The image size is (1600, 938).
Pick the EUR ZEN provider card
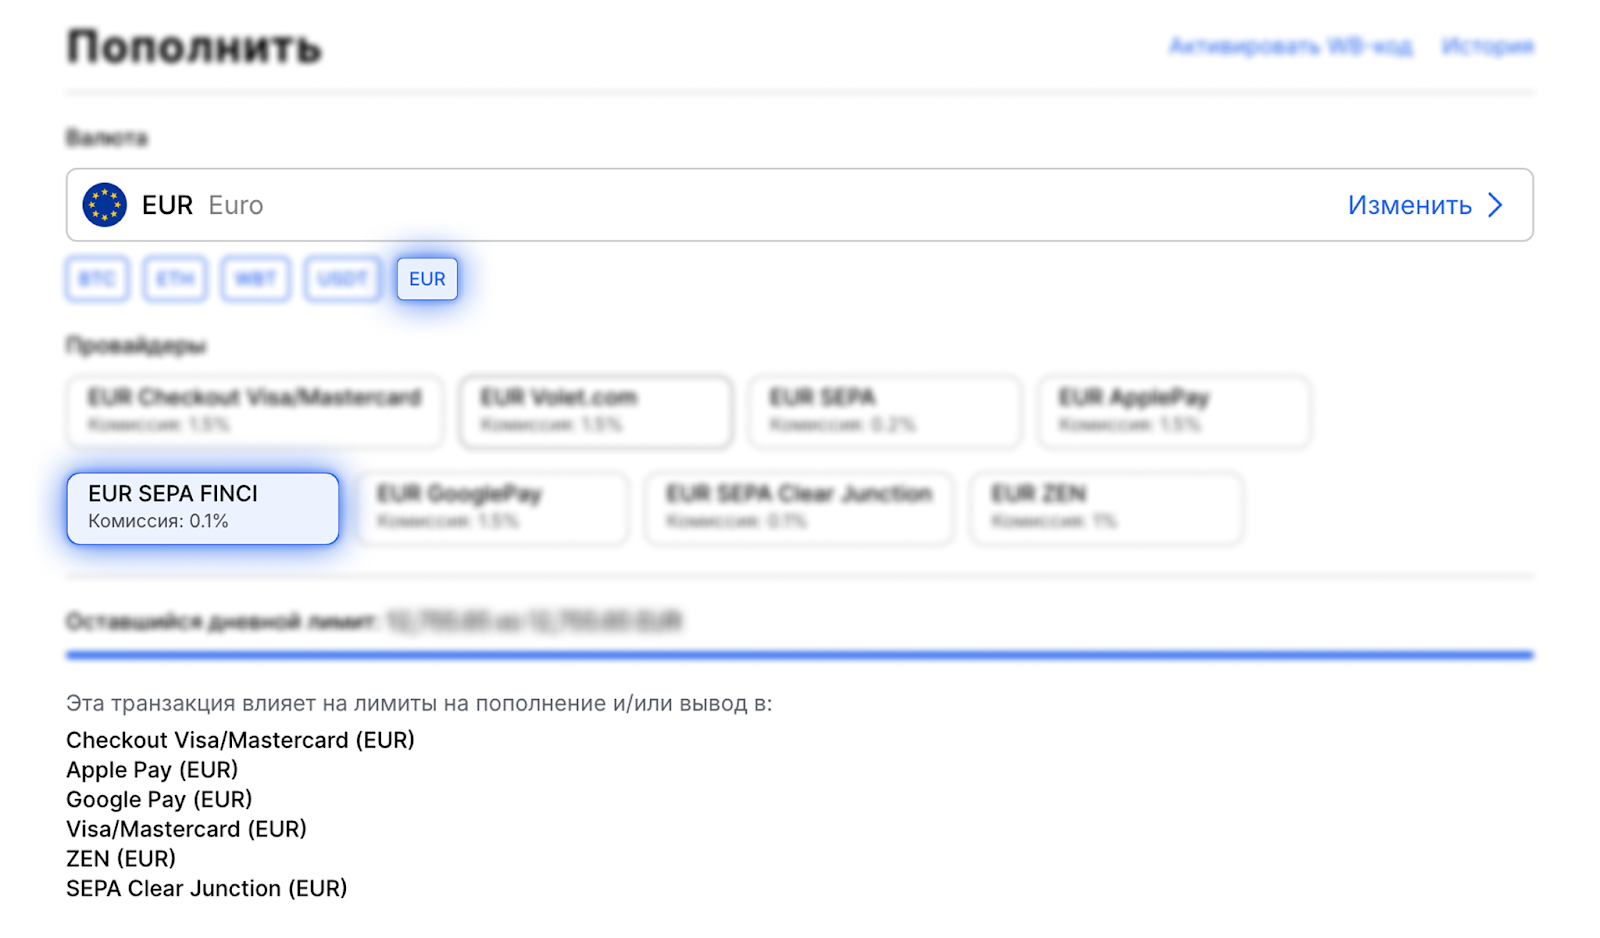point(1106,508)
